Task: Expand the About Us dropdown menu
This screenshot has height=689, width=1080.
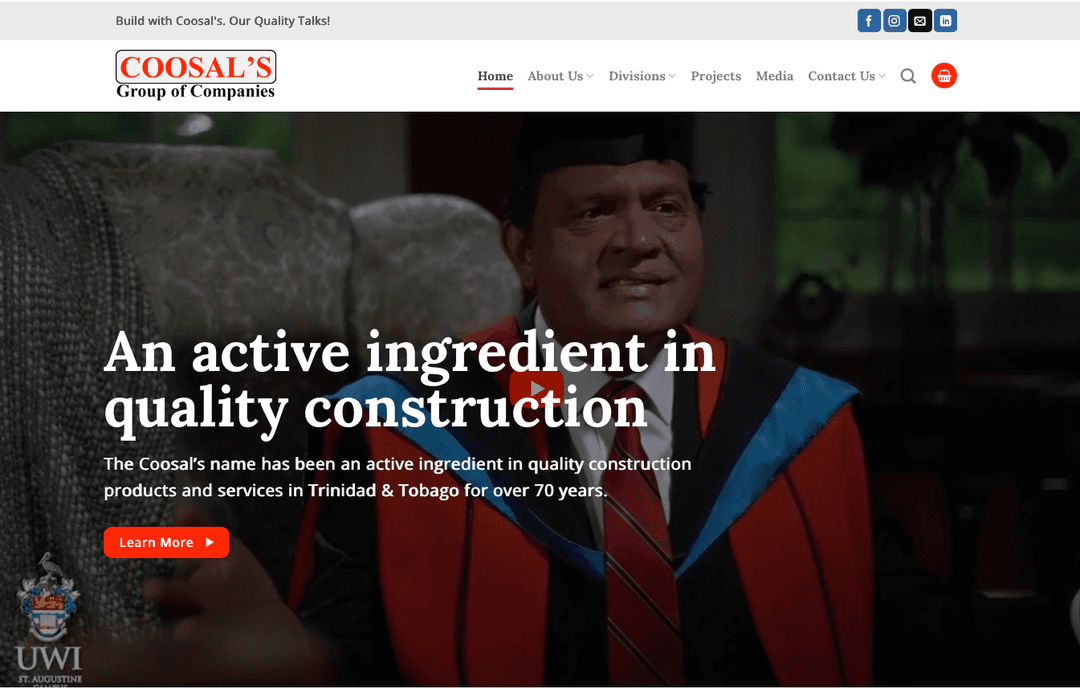Action: click(x=560, y=76)
